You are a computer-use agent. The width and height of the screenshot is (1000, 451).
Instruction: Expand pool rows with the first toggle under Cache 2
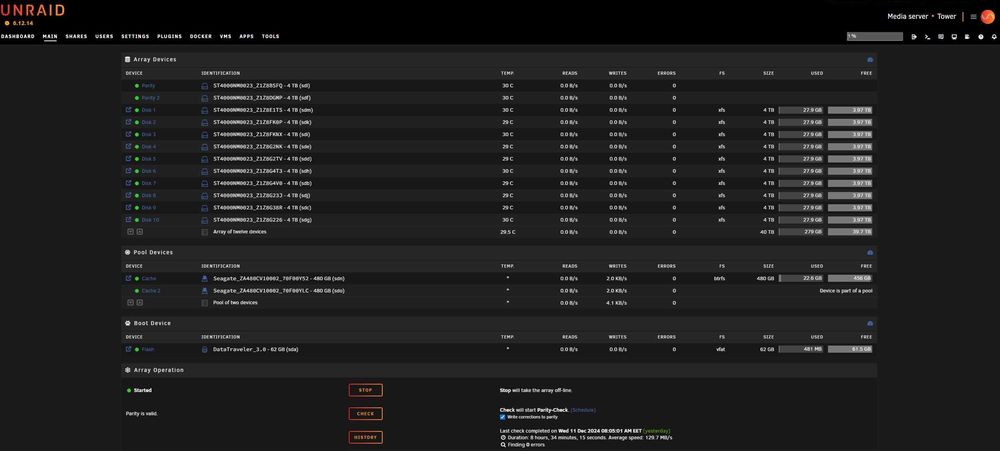[130, 302]
